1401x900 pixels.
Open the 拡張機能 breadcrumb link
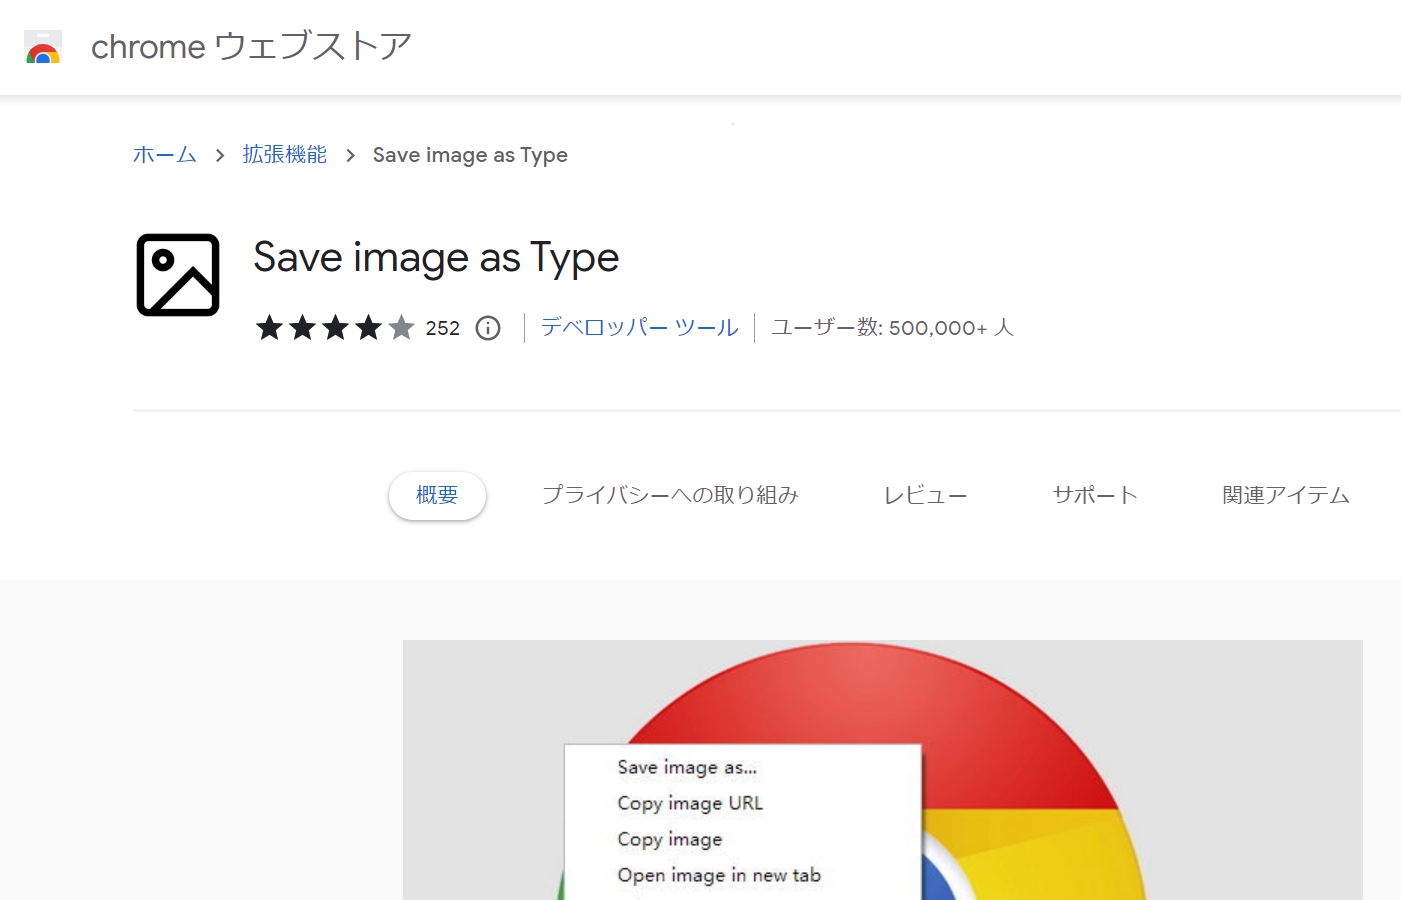285,155
